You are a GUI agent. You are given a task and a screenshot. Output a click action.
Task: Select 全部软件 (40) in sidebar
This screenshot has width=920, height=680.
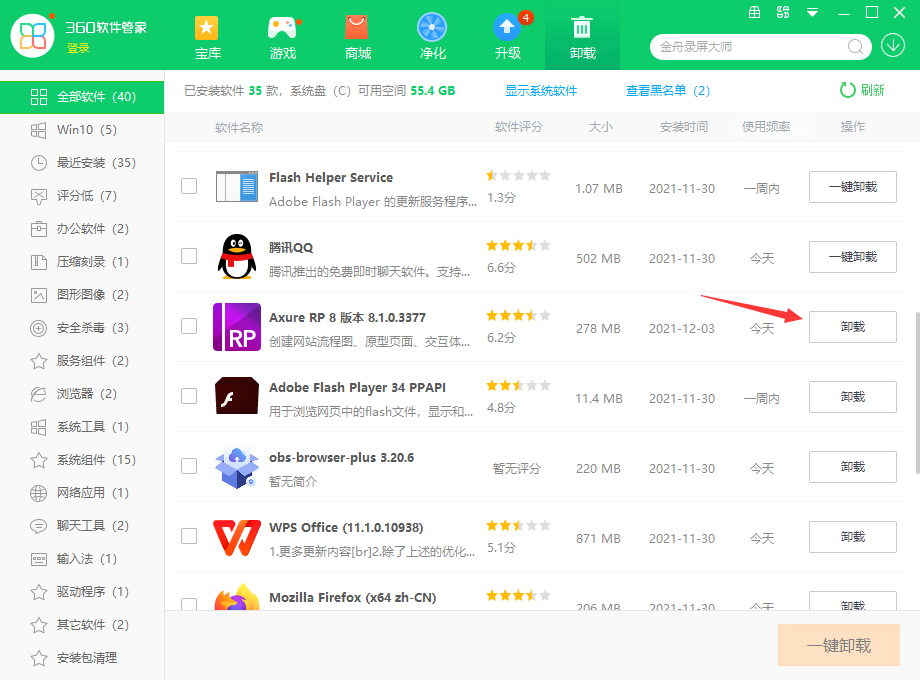(82, 97)
